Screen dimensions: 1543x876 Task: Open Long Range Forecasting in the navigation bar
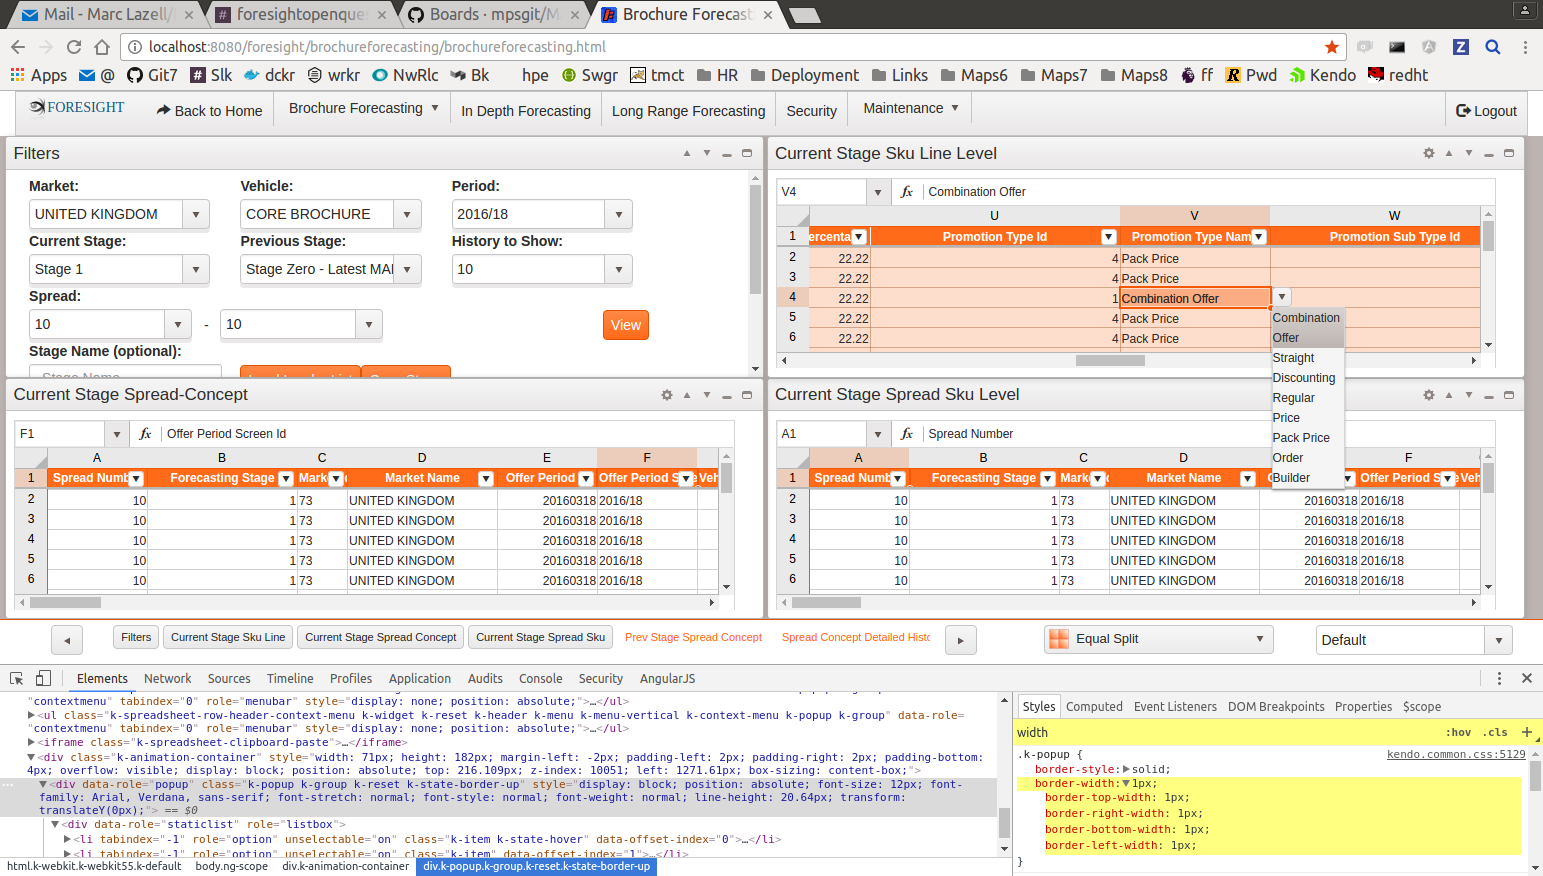[x=689, y=111]
